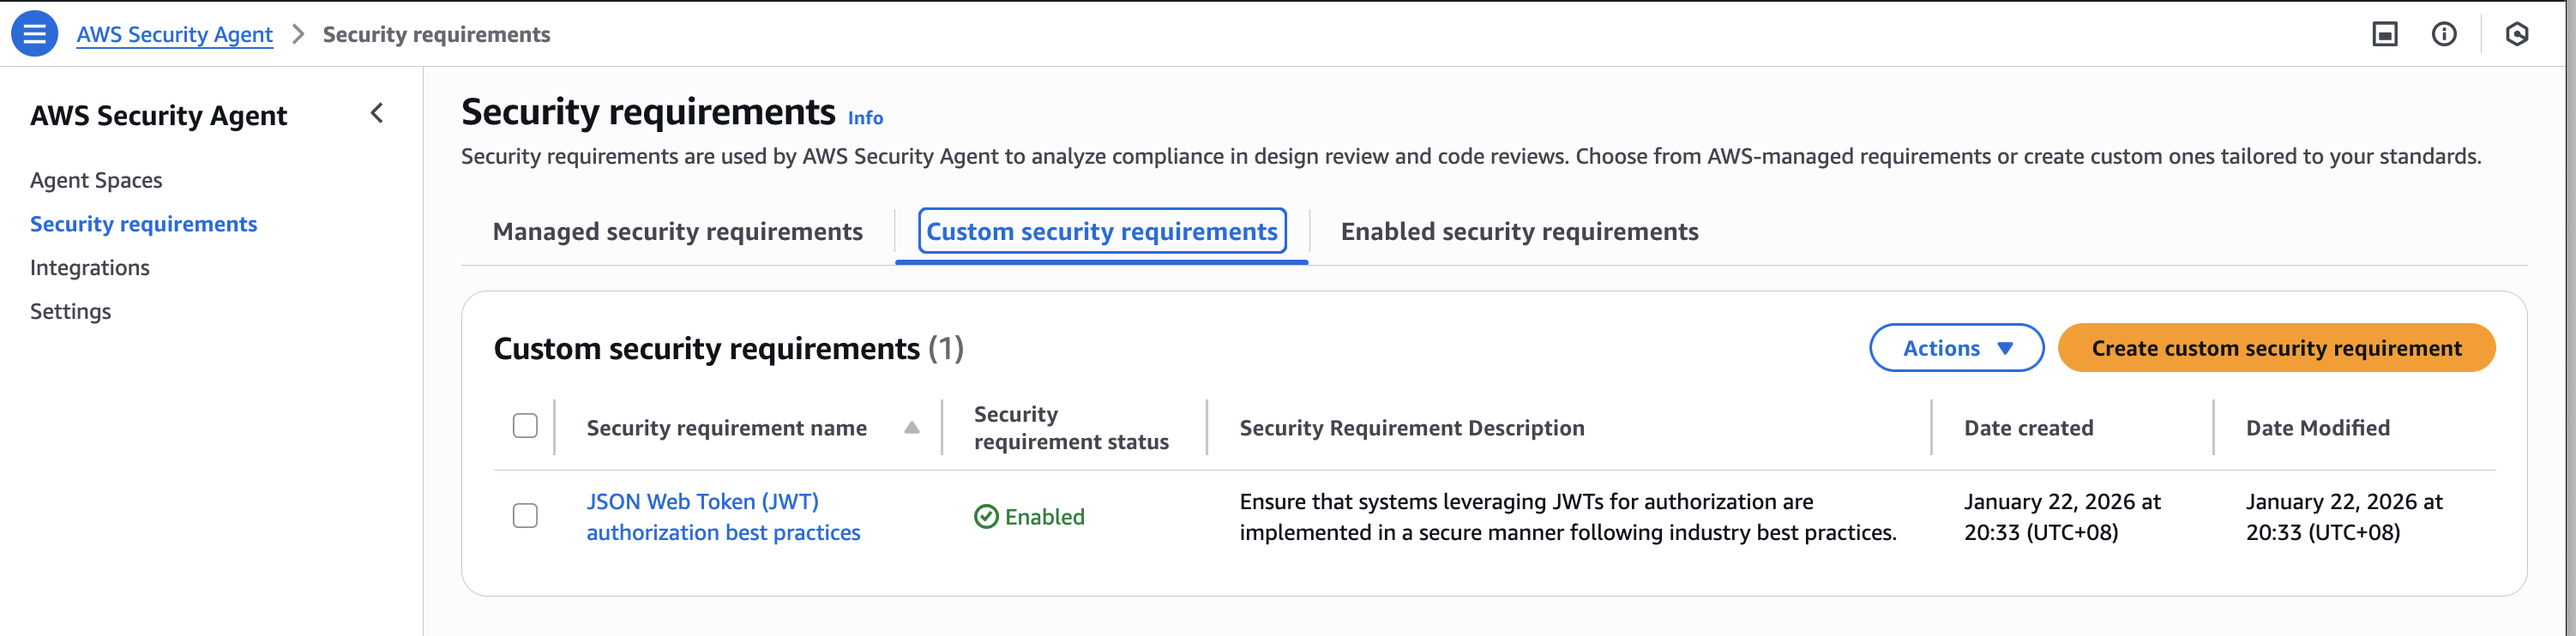Select all custom requirements checkbox

525,426
